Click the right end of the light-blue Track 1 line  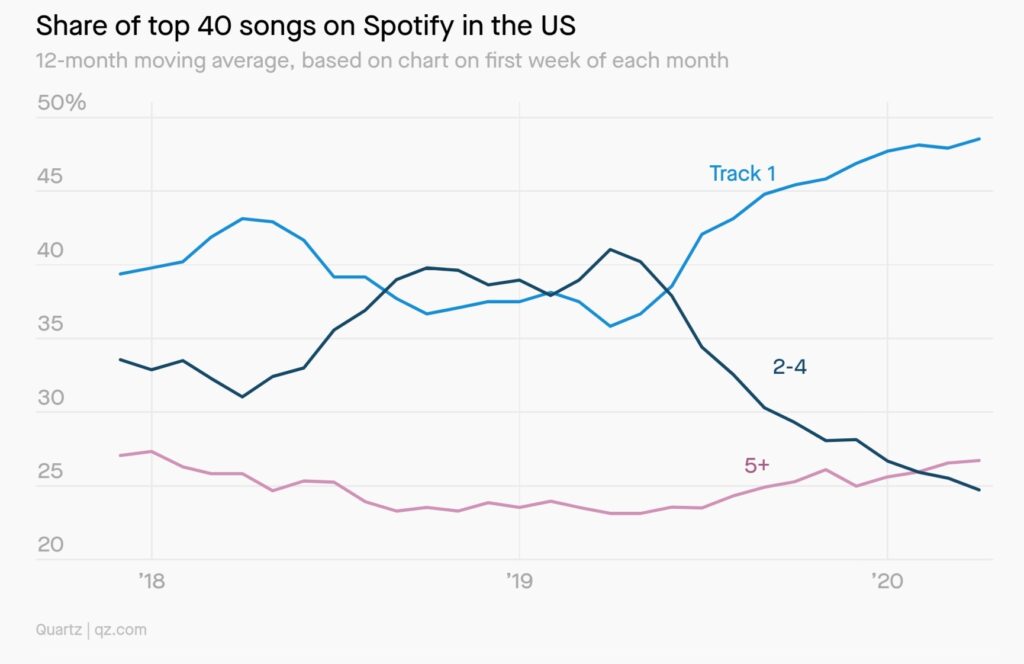979,139
